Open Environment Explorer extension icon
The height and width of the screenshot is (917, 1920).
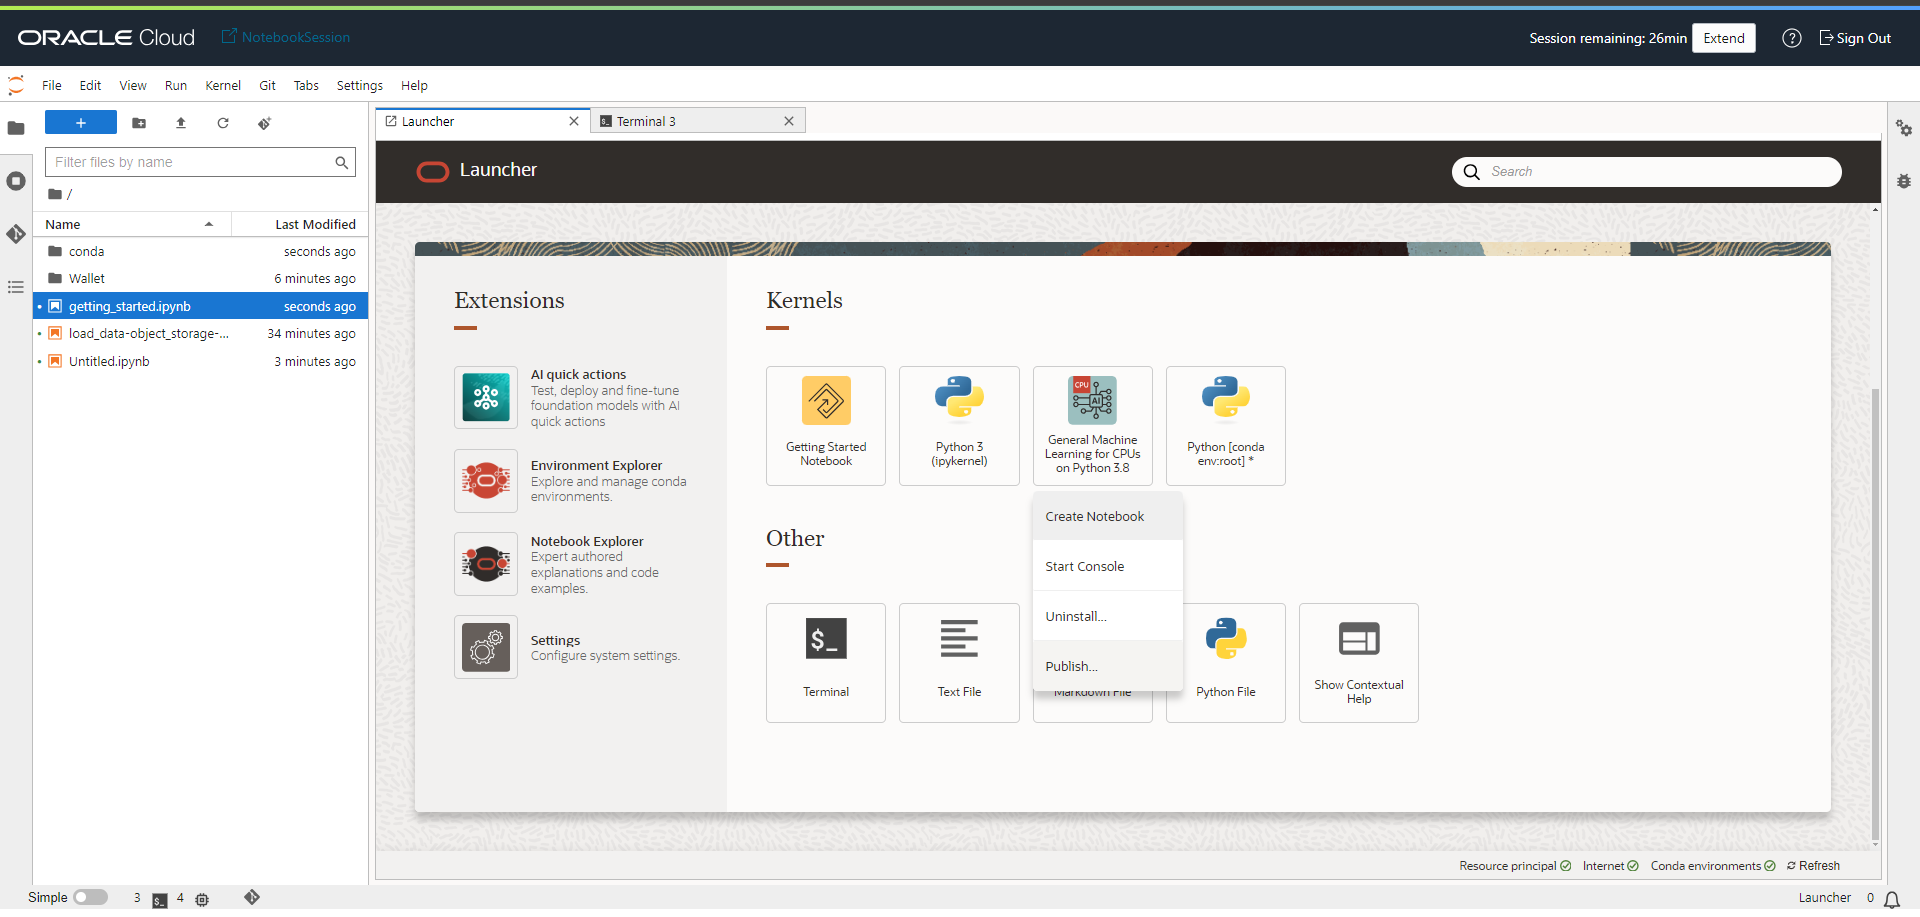[x=486, y=481]
